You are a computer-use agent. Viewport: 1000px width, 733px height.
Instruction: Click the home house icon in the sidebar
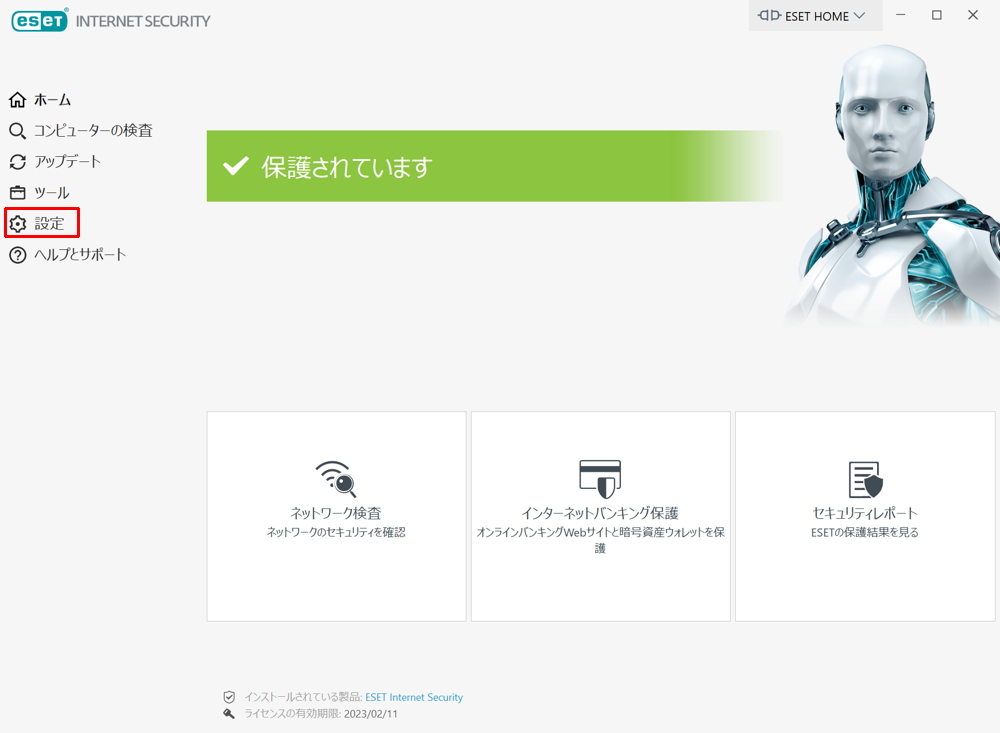coord(17,100)
